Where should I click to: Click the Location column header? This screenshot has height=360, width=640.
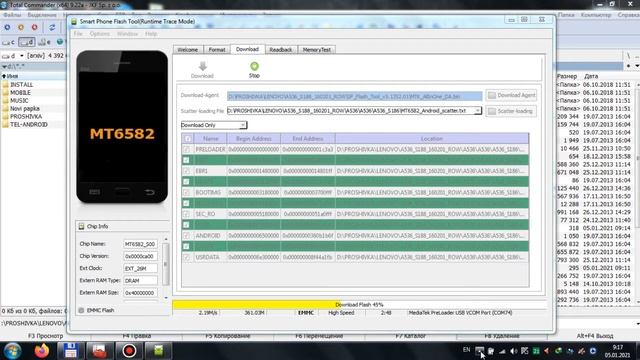pos(431,139)
